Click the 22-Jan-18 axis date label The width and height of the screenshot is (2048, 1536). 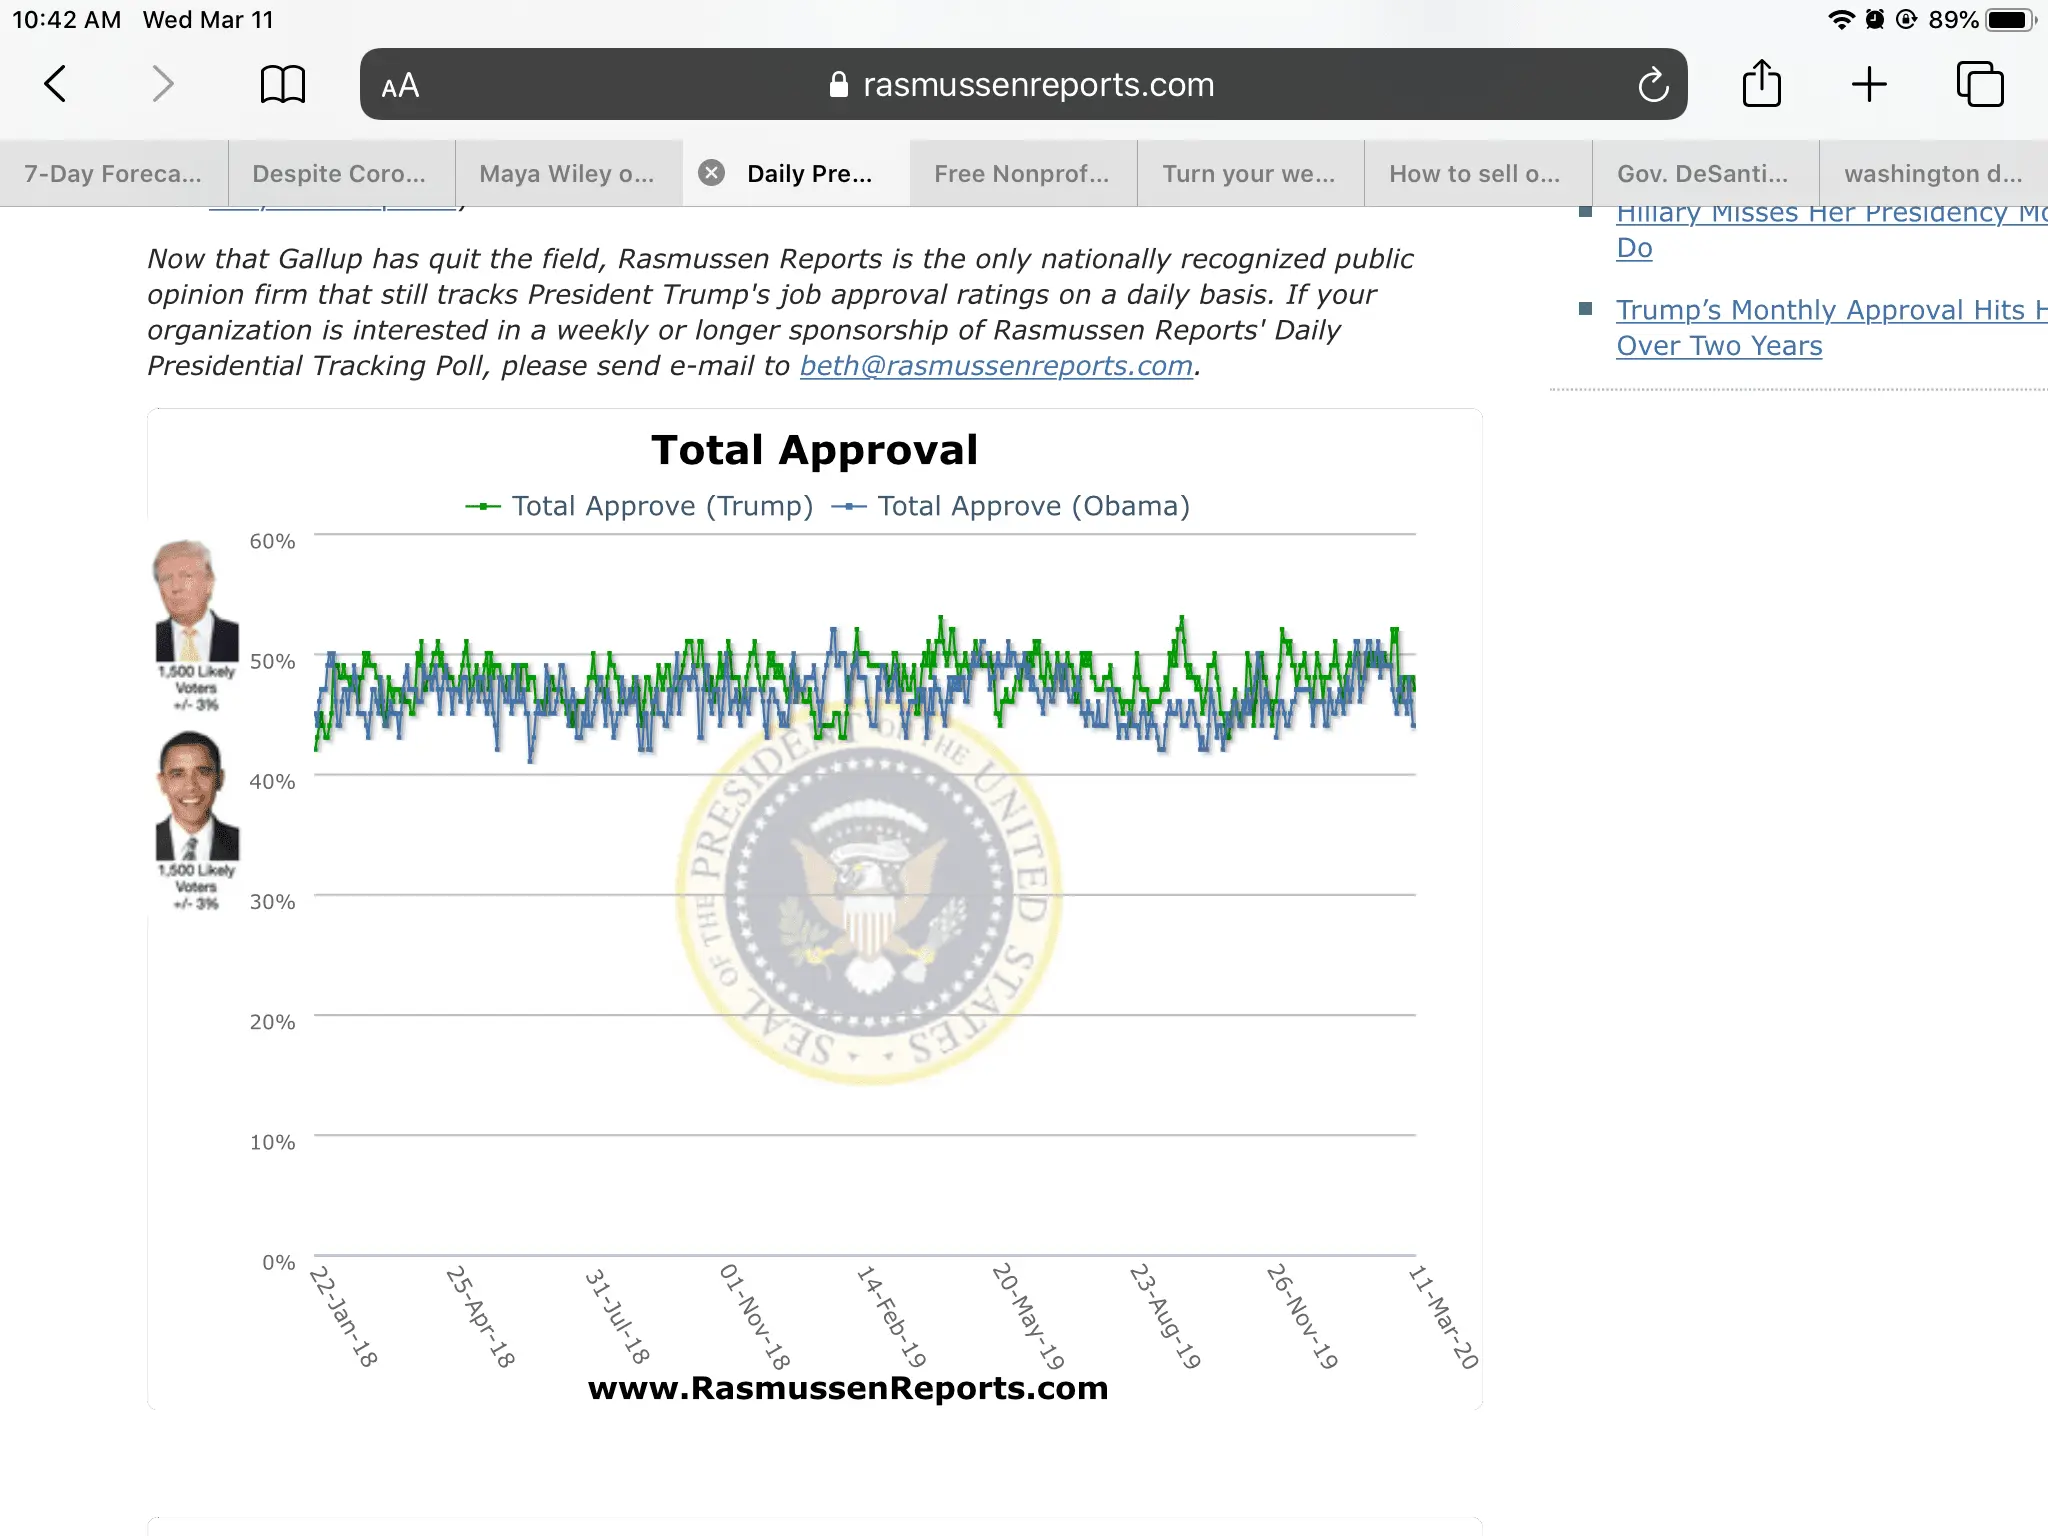click(343, 1317)
